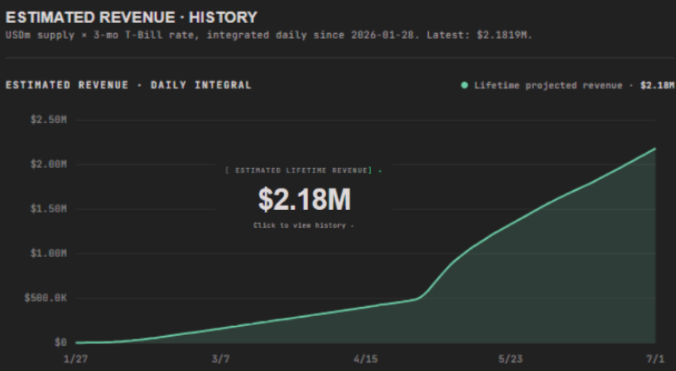The height and width of the screenshot is (371, 676).
Task: Click the 'Lifetime projected revenue' legend label
Action: [548, 85]
